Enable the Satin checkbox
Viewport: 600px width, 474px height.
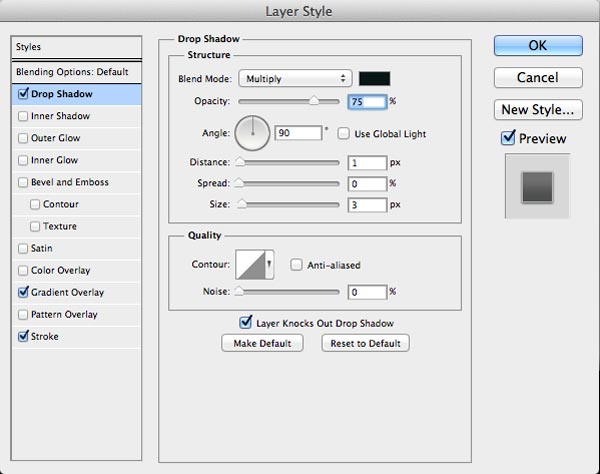pos(23,248)
